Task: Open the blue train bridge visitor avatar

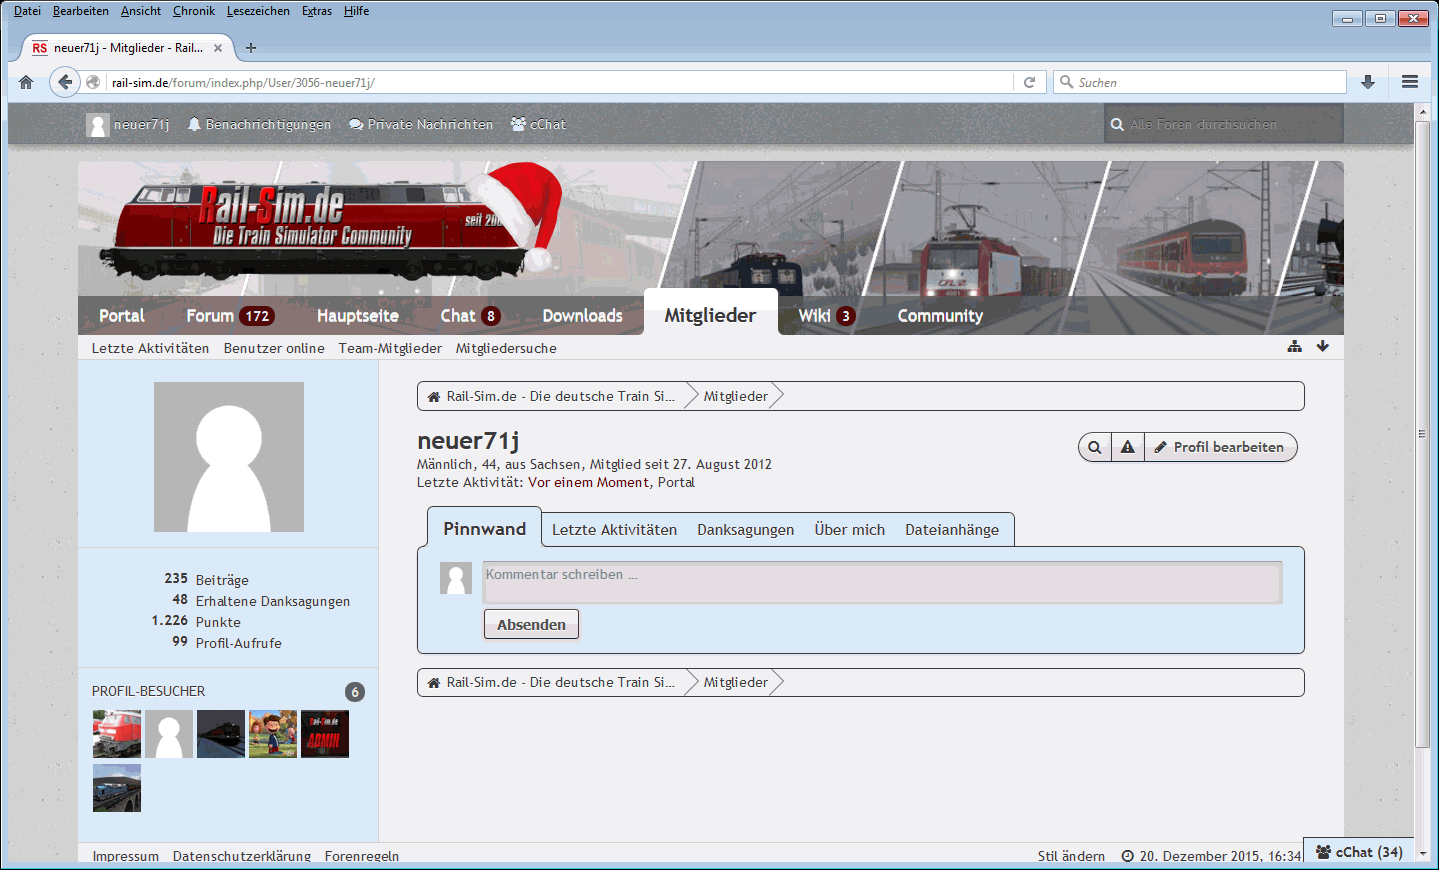Action: 117,788
